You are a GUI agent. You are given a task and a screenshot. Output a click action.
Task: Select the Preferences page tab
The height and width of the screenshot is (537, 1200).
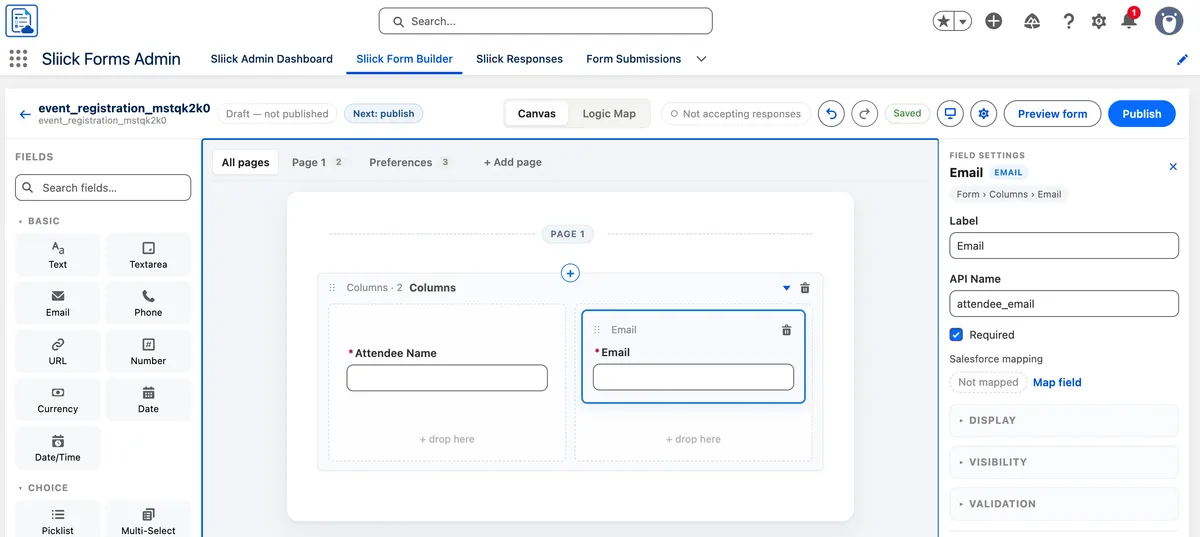pos(410,162)
